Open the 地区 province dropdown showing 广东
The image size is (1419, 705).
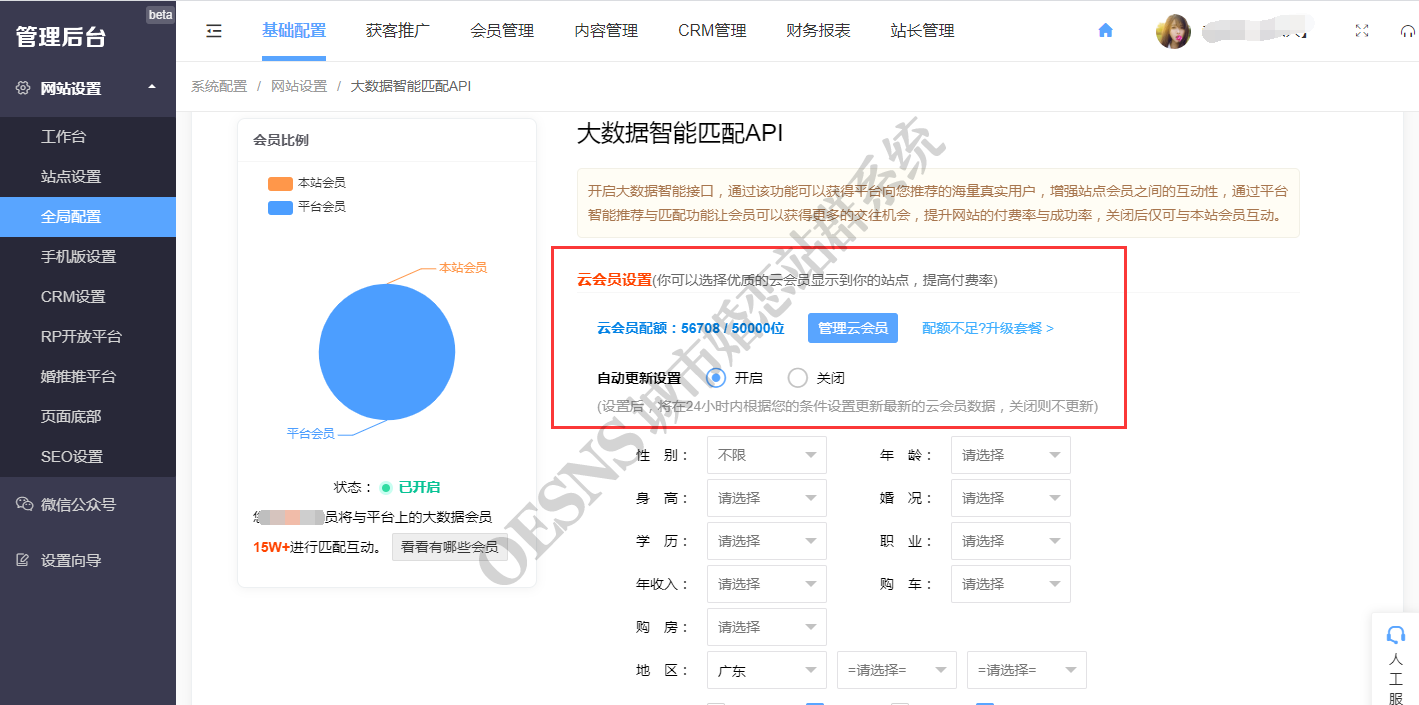point(767,671)
